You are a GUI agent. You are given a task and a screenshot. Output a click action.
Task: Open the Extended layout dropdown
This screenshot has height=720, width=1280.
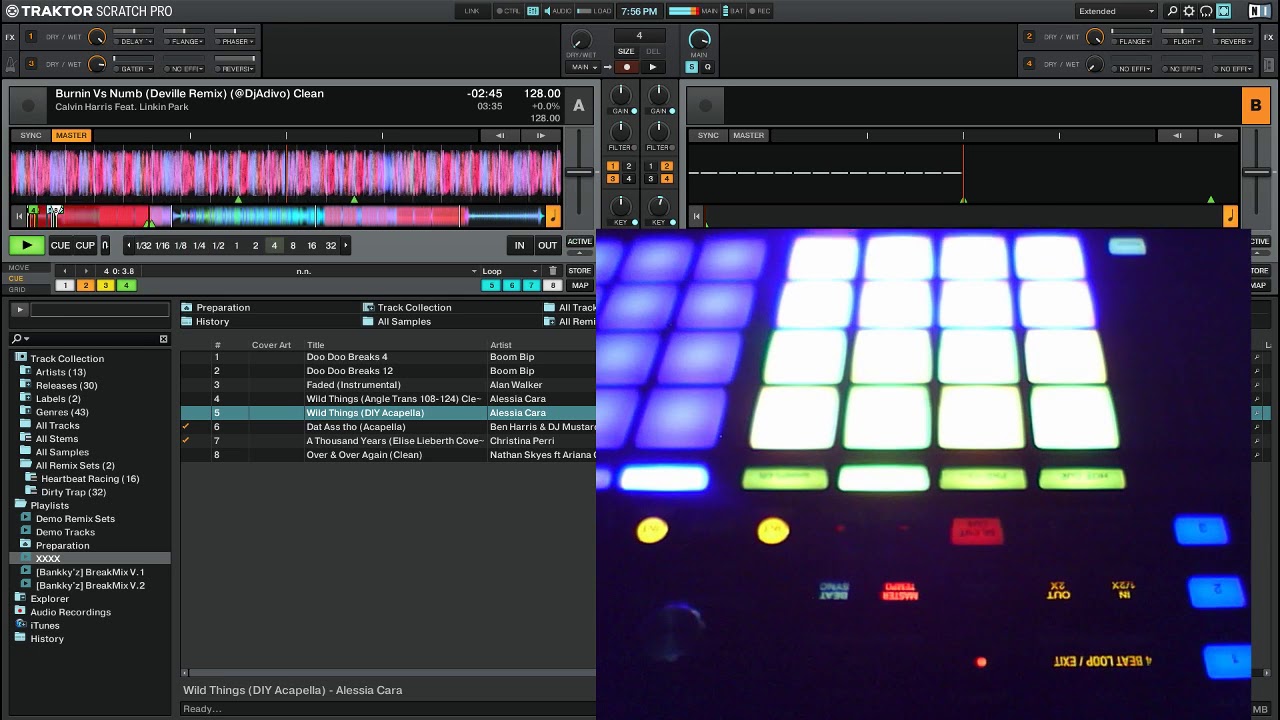pyautogui.click(x=1116, y=11)
